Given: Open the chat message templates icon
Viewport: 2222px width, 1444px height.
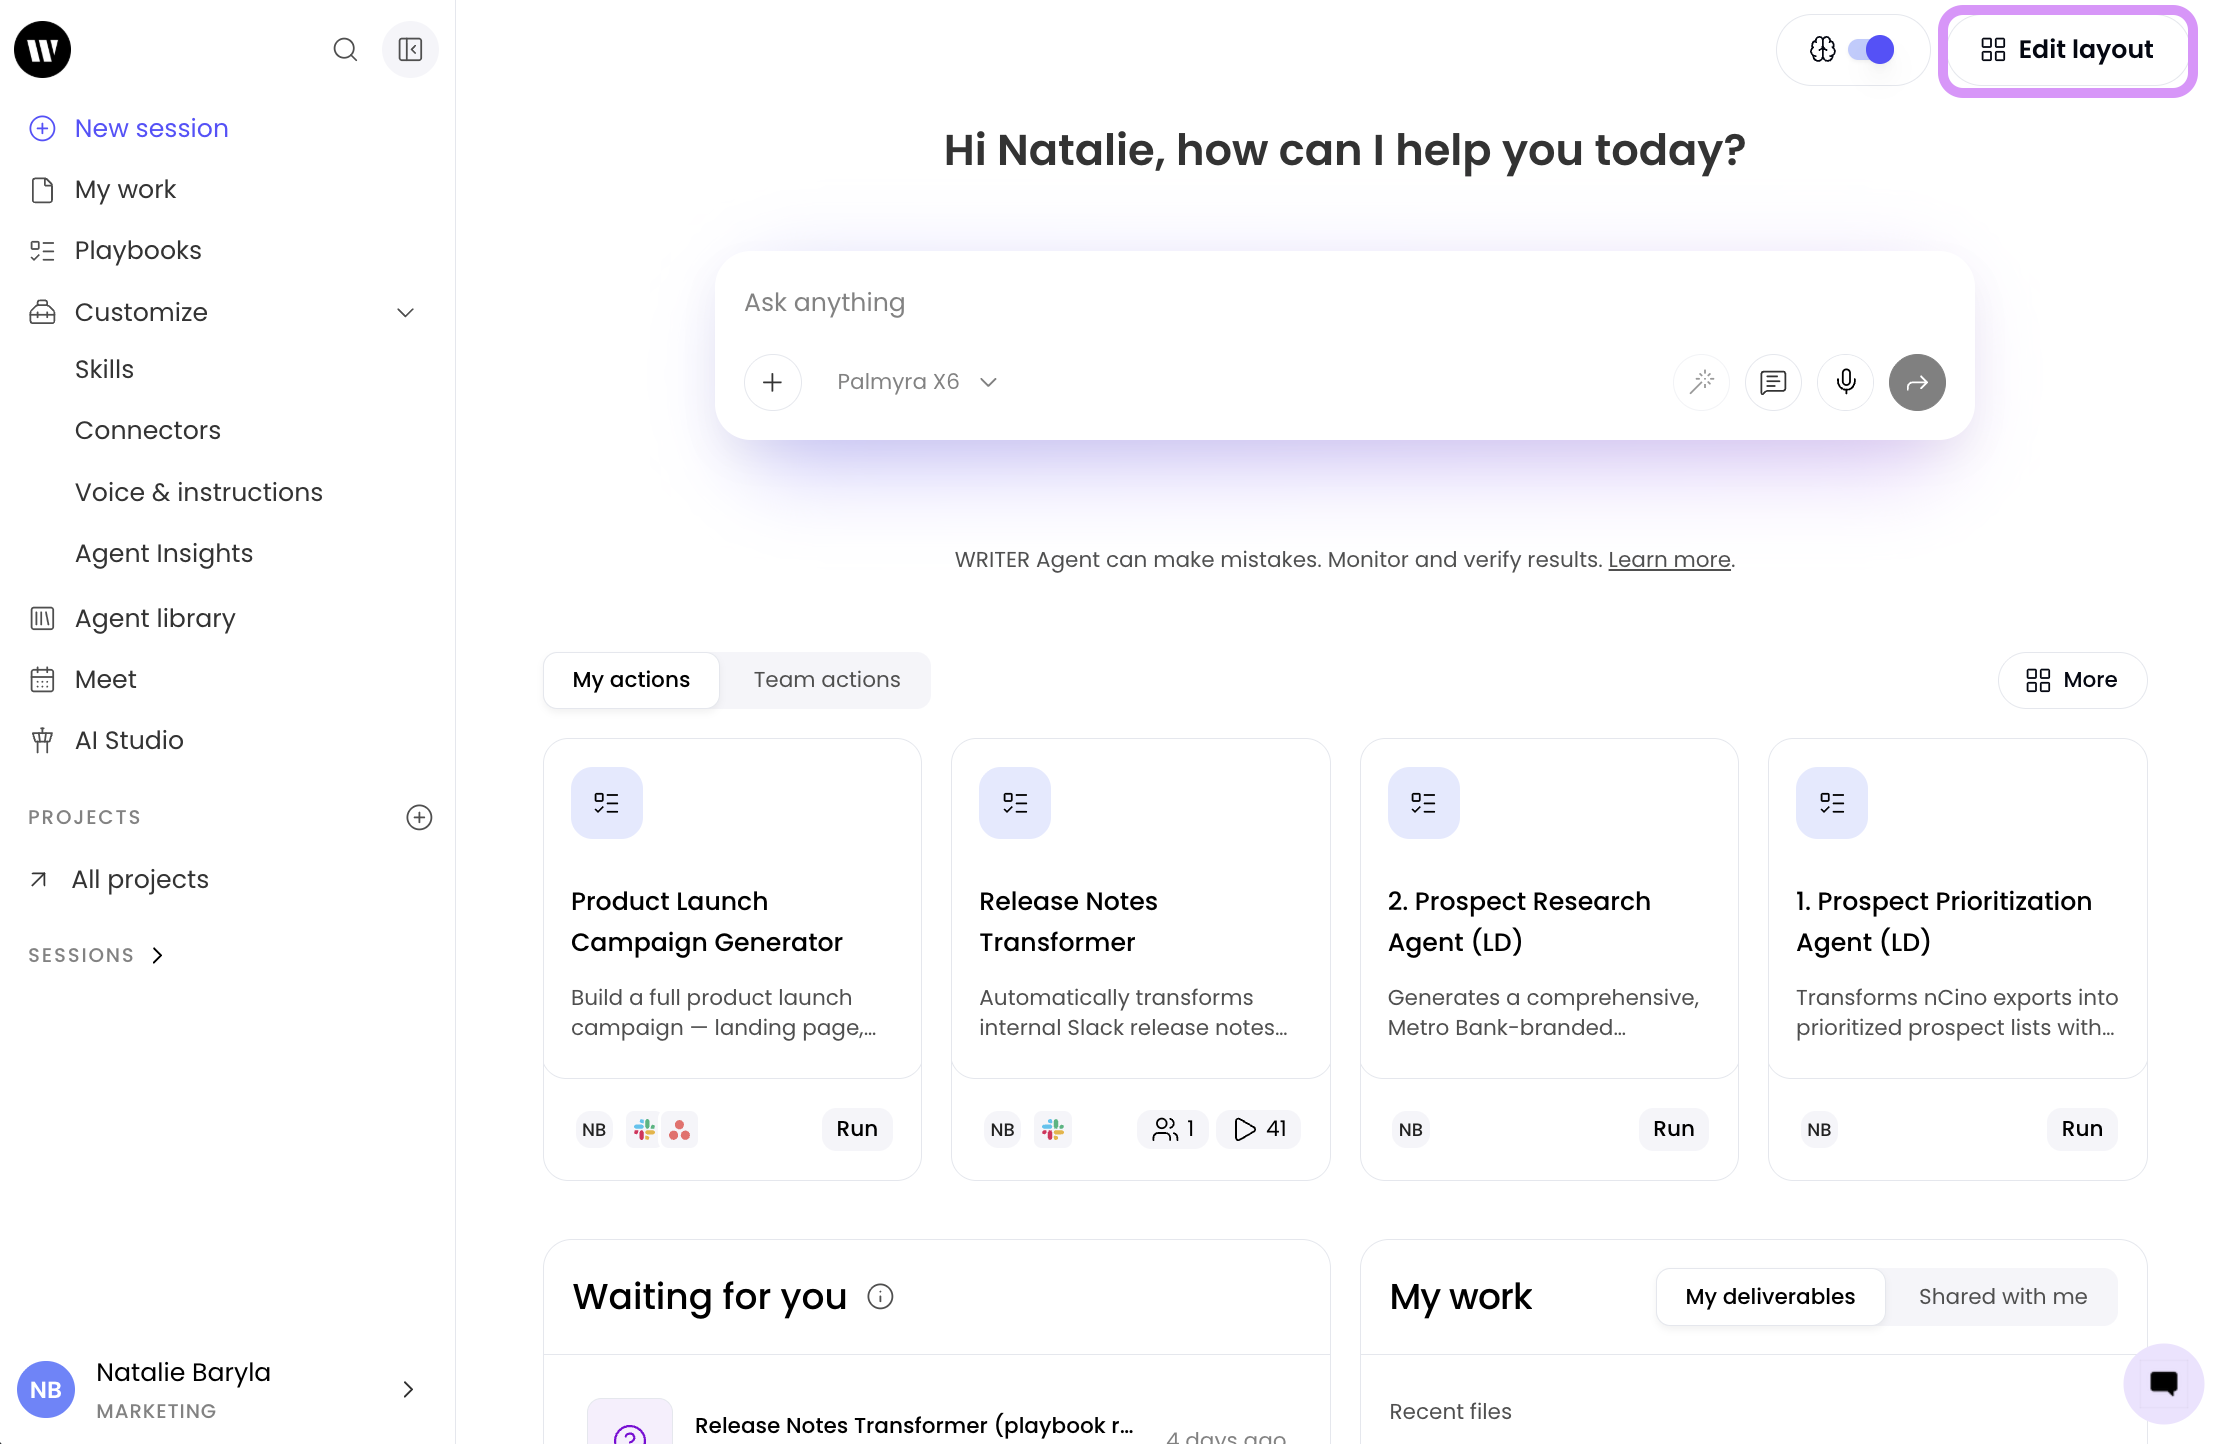Looking at the screenshot, I should pyautogui.click(x=1773, y=382).
